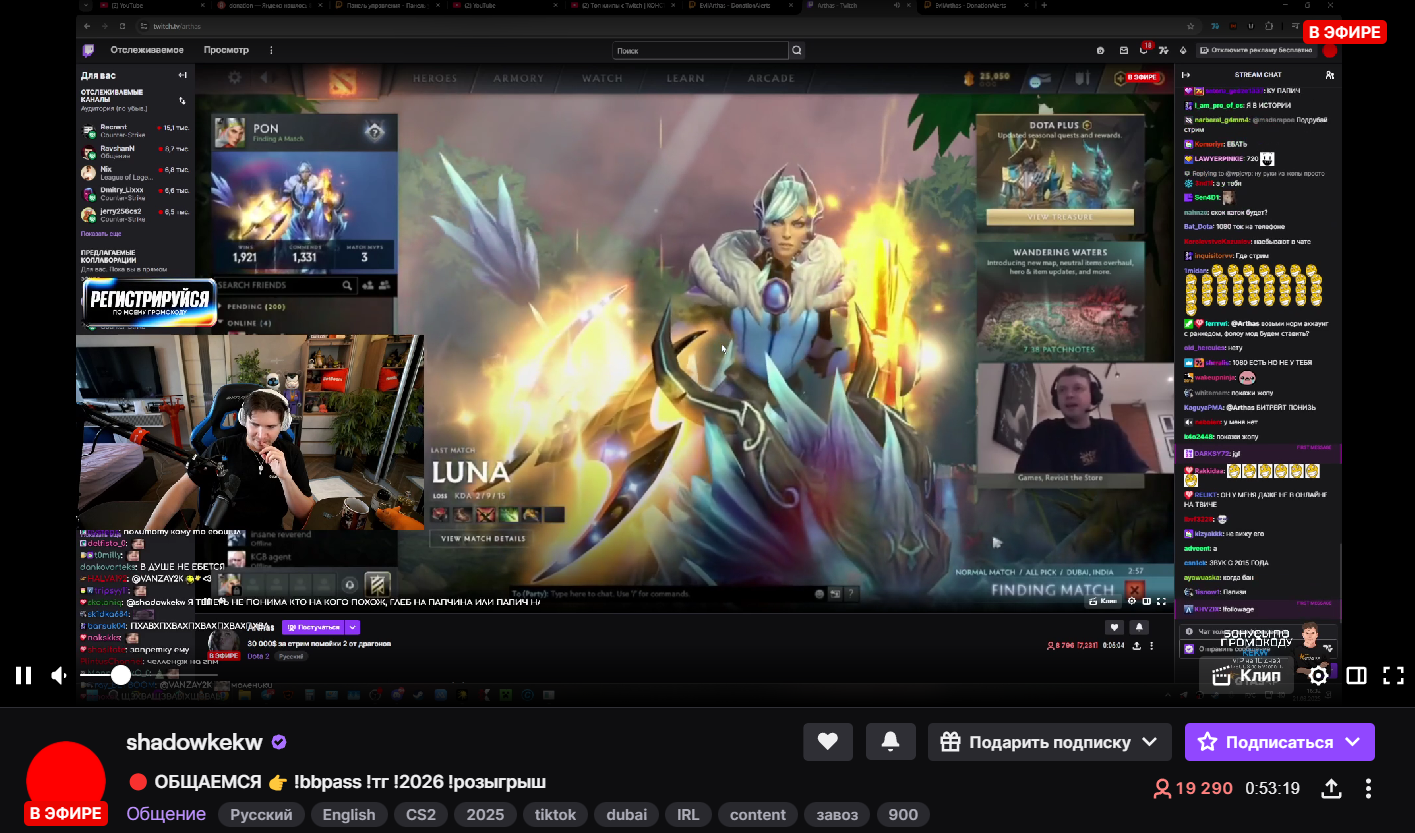
Task: Click the Поиск search field in streamed Twitch
Action: (701, 50)
